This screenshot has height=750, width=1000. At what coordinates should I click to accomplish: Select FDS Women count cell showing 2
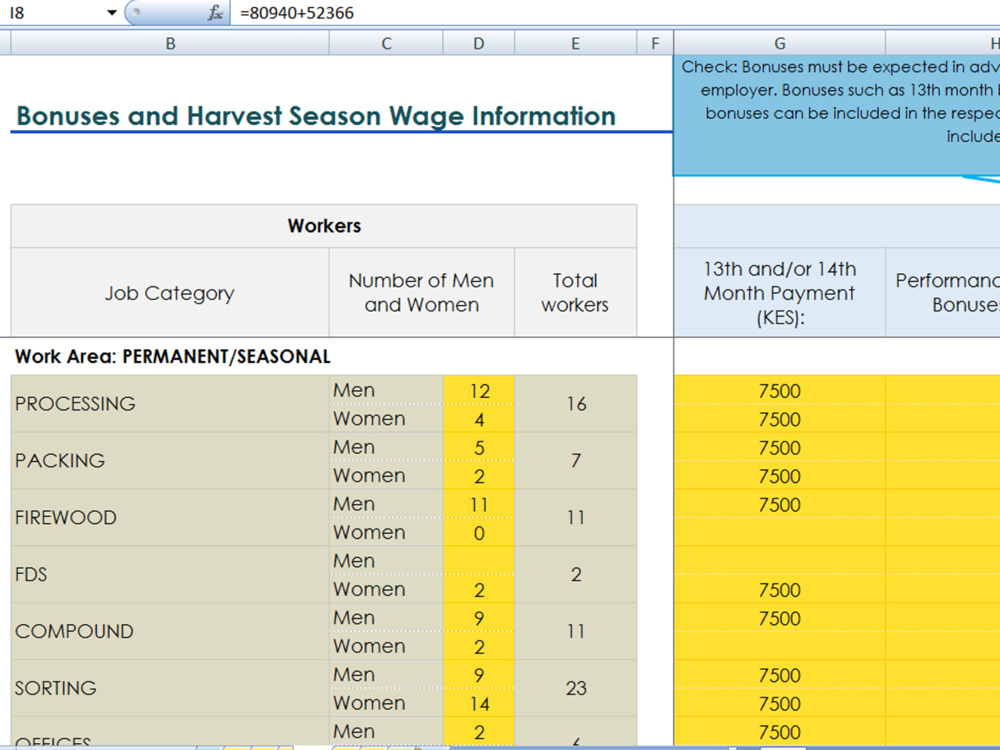click(x=479, y=589)
